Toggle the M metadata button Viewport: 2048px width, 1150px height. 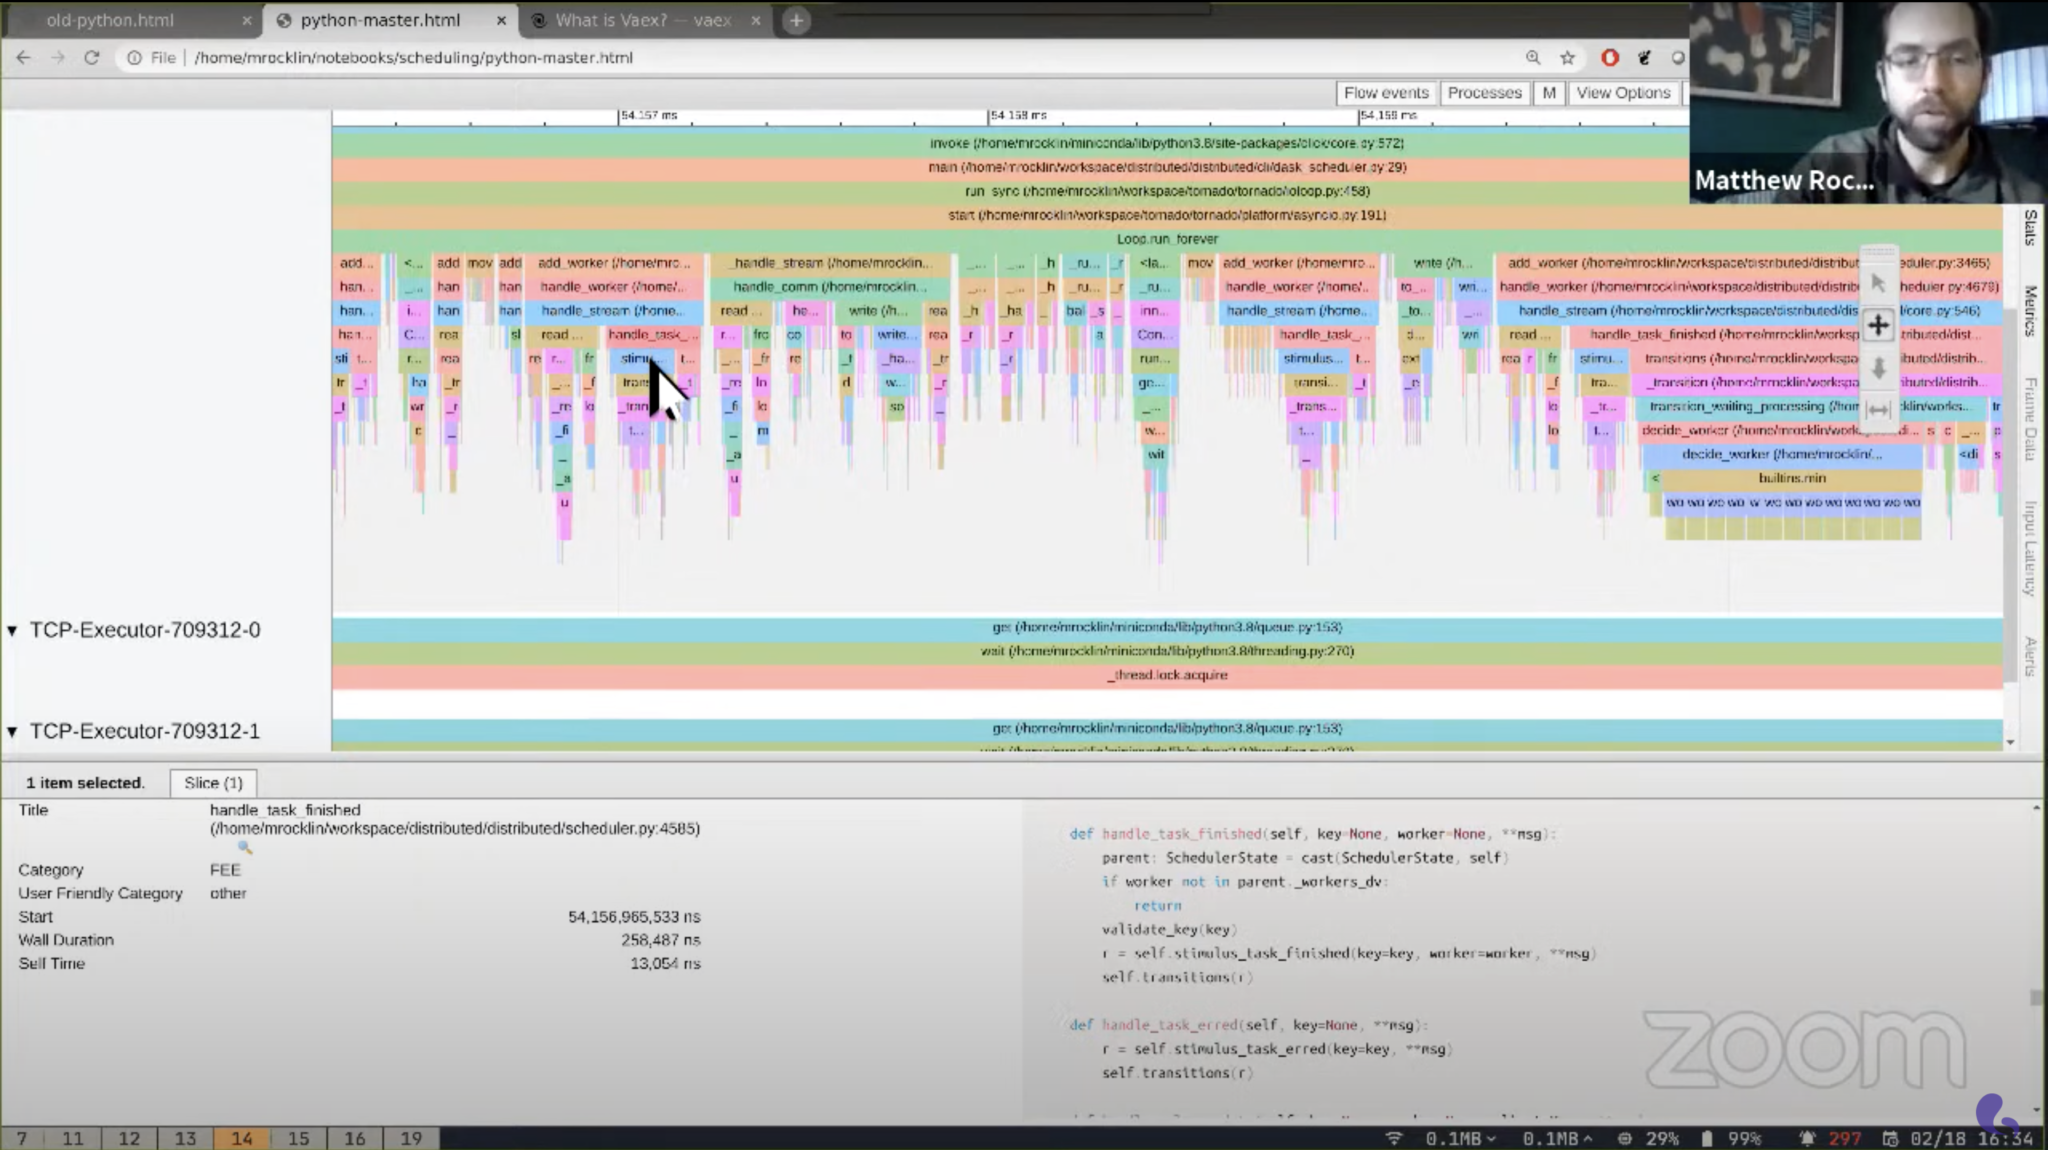1548,93
